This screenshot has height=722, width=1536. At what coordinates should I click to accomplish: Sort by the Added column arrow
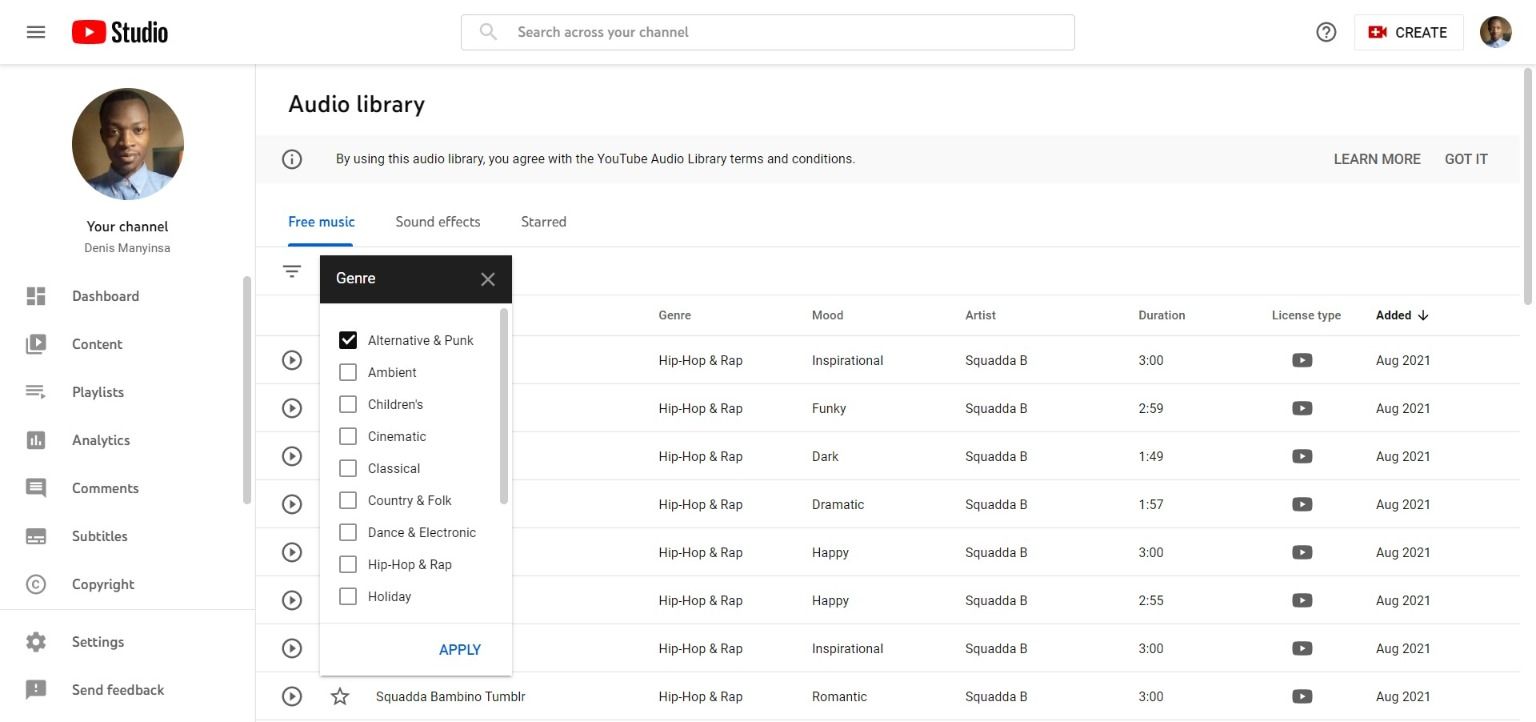[1423, 315]
